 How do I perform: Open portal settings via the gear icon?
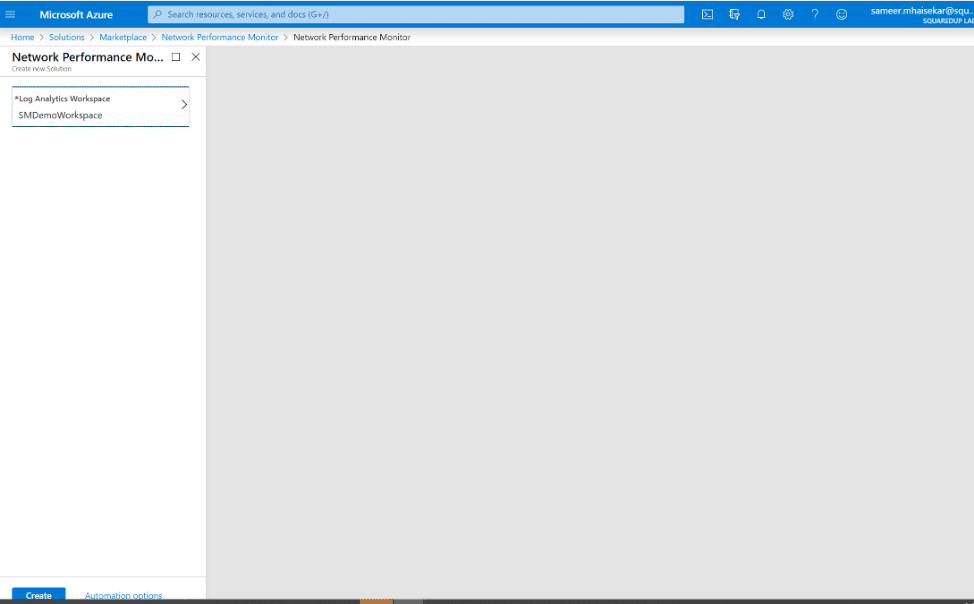point(788,14)
